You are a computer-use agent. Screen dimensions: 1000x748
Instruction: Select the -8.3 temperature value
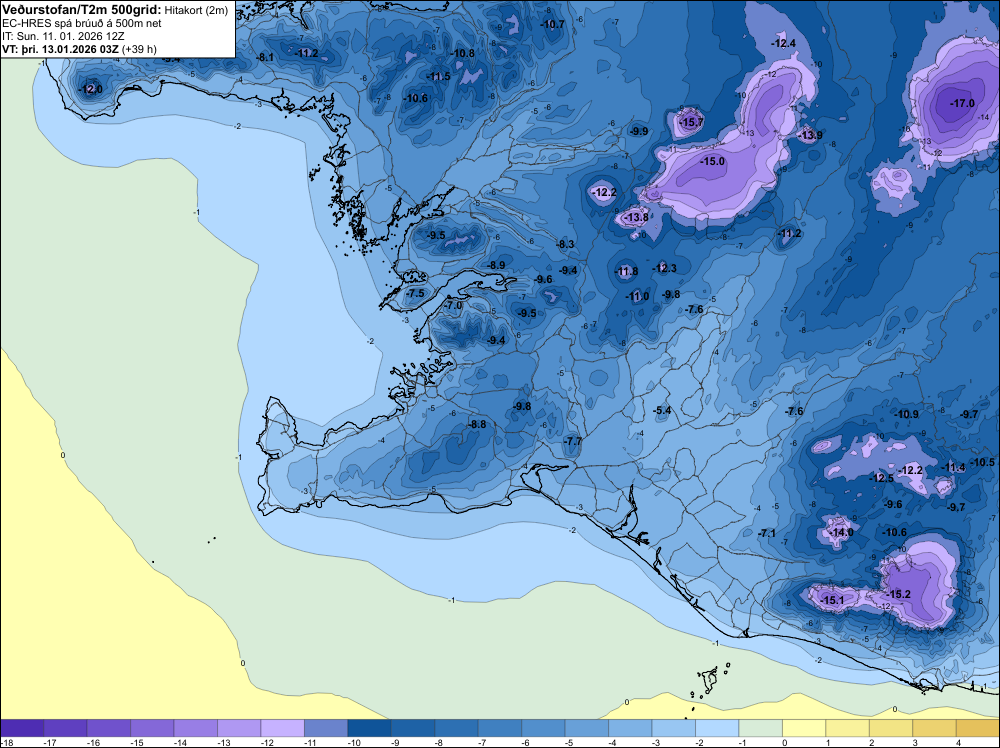pyautogui.click(x=566, y=244)
